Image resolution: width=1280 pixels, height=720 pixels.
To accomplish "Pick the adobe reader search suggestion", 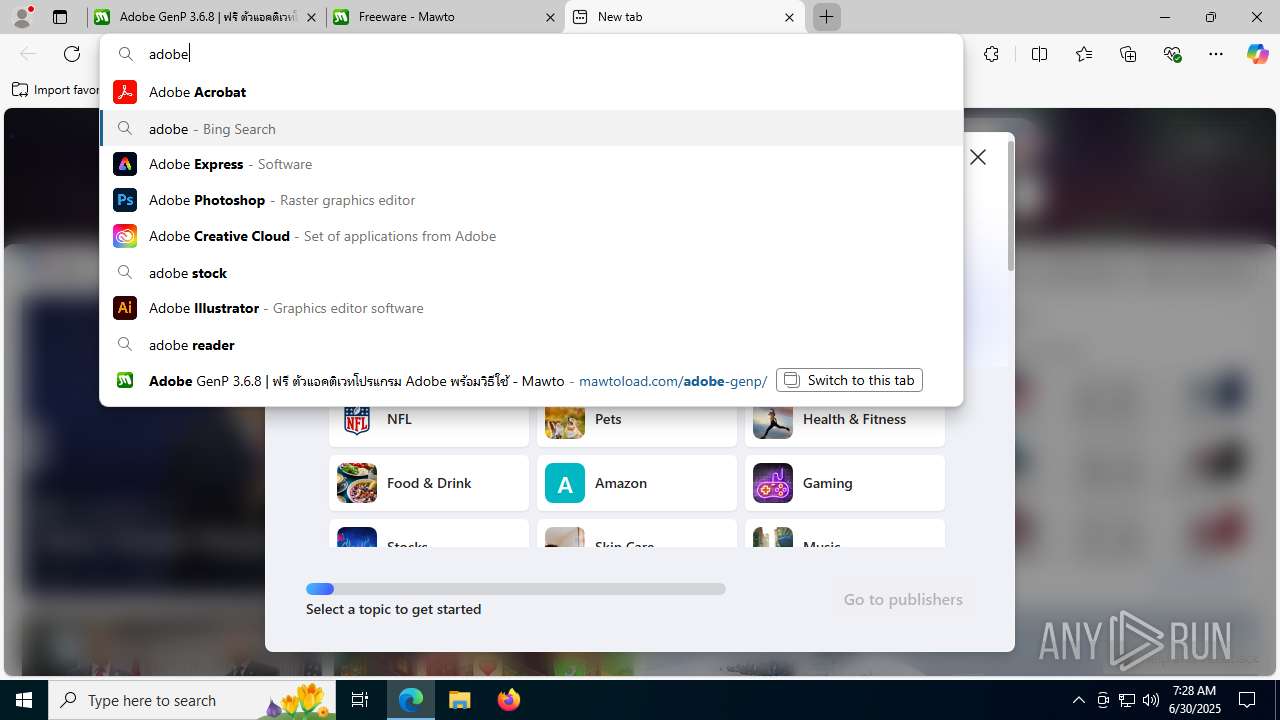I will tap(531, 344).
